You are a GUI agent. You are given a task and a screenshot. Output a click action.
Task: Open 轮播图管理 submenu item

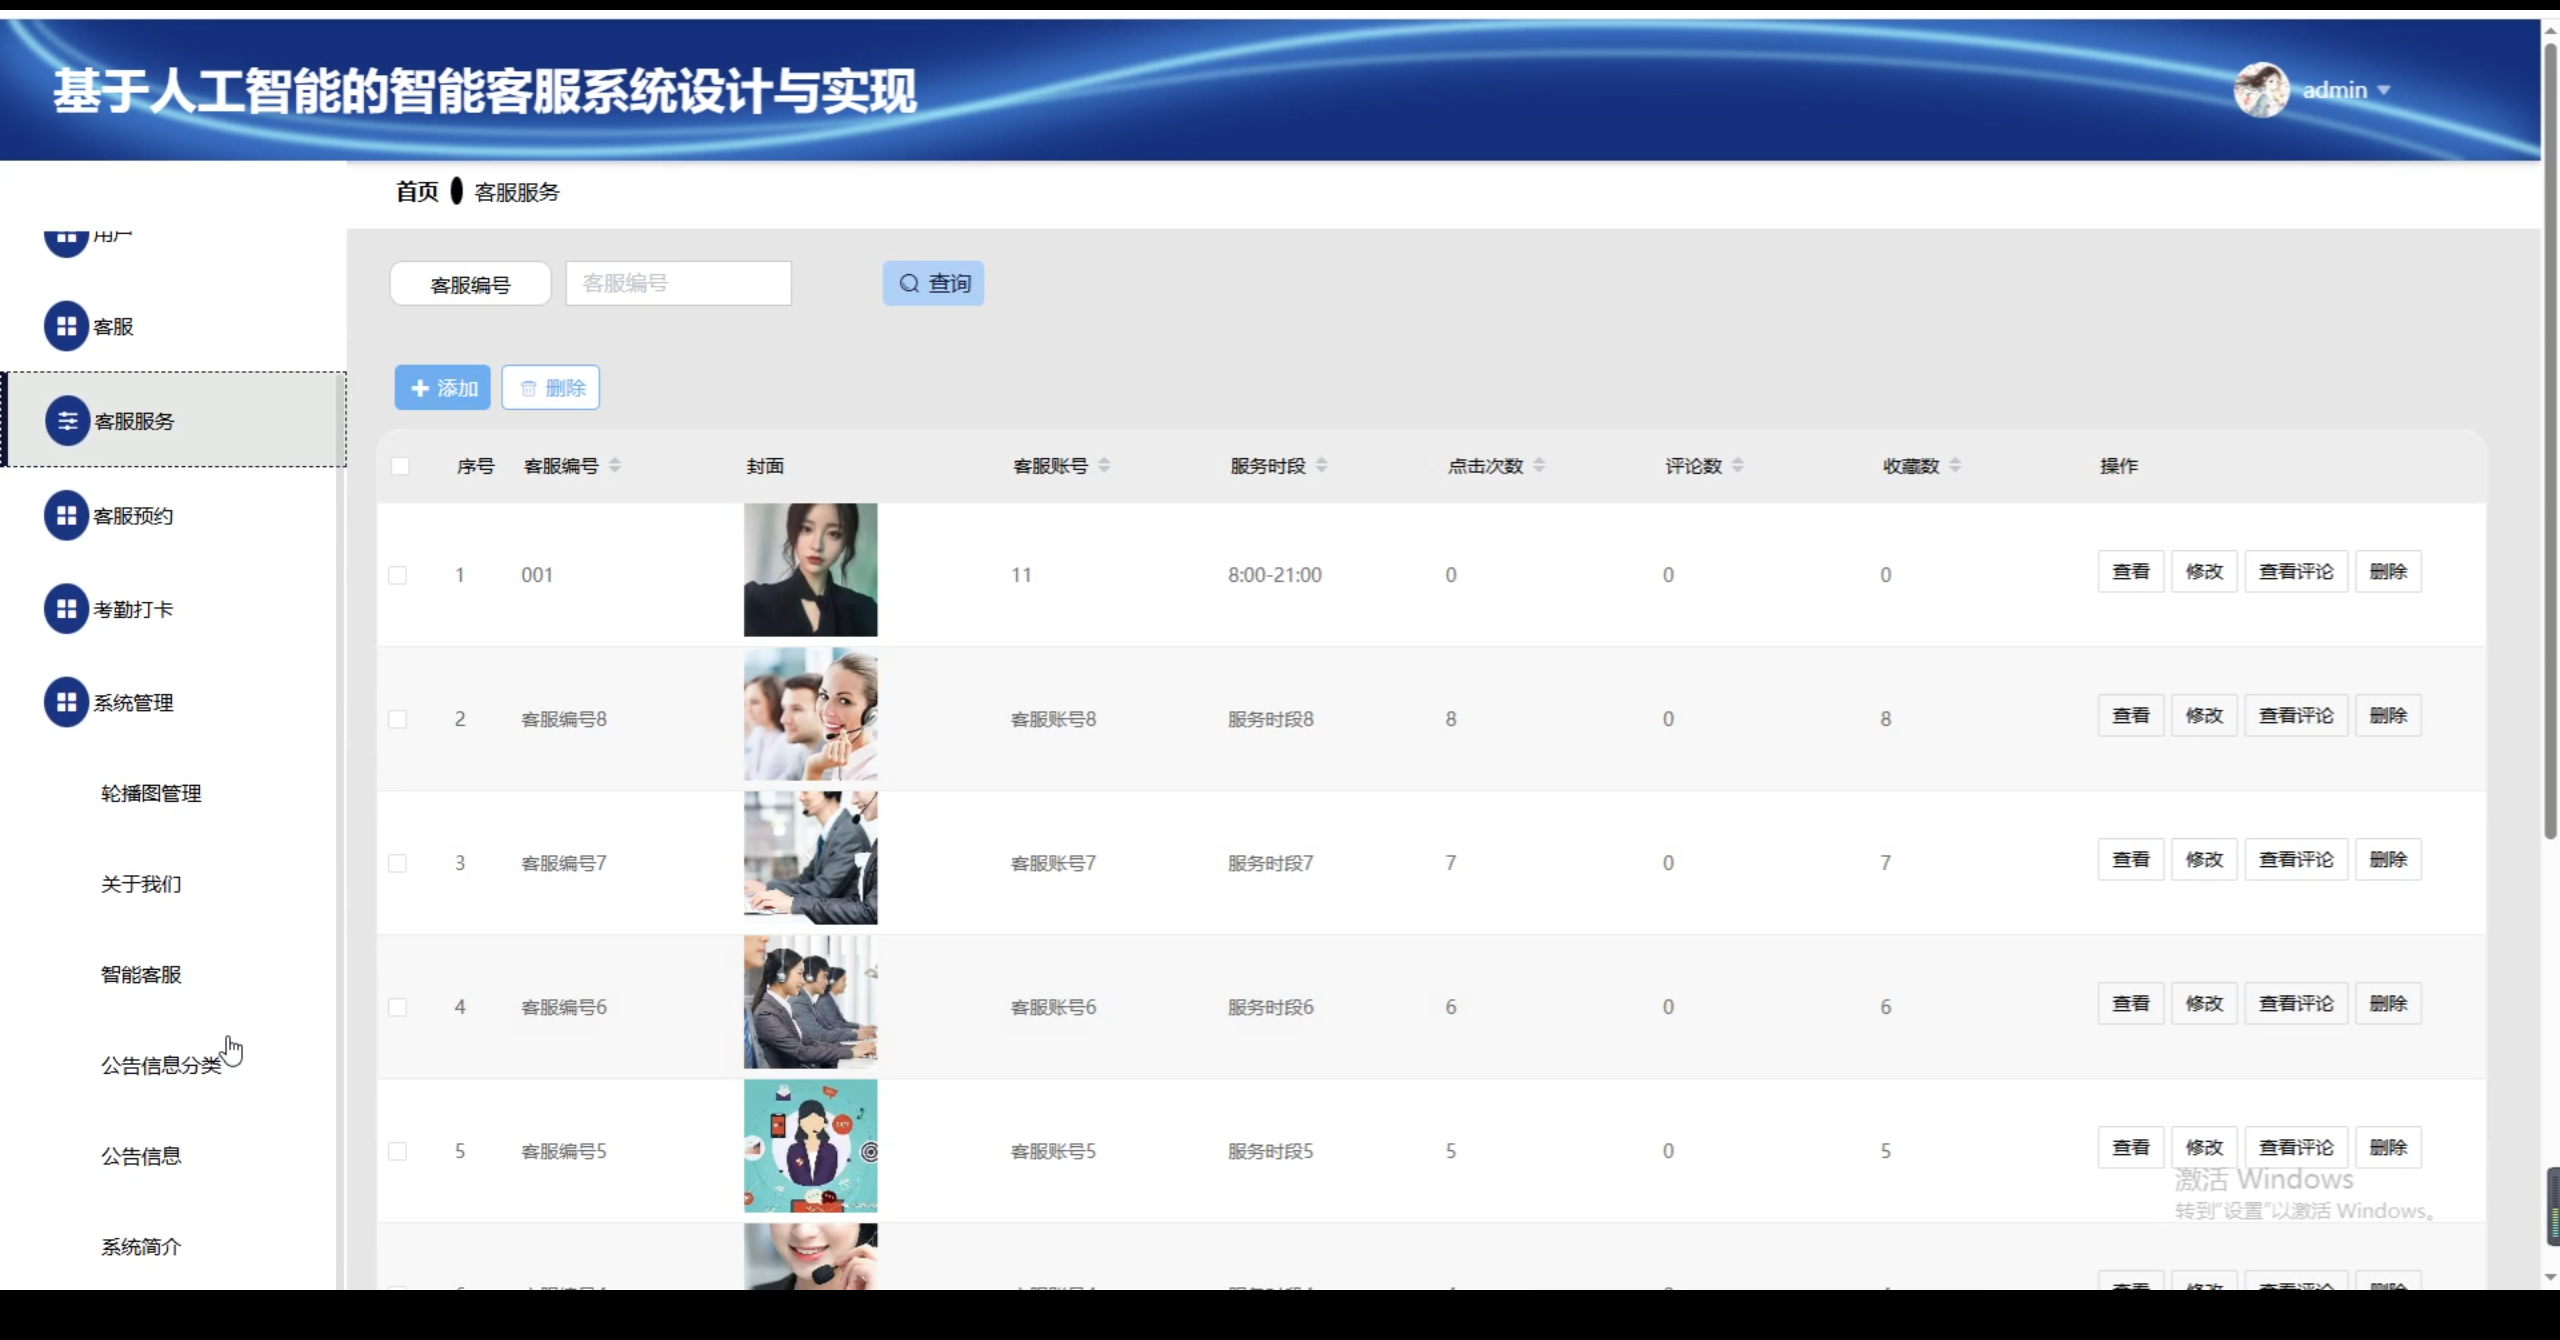[151, 793]
